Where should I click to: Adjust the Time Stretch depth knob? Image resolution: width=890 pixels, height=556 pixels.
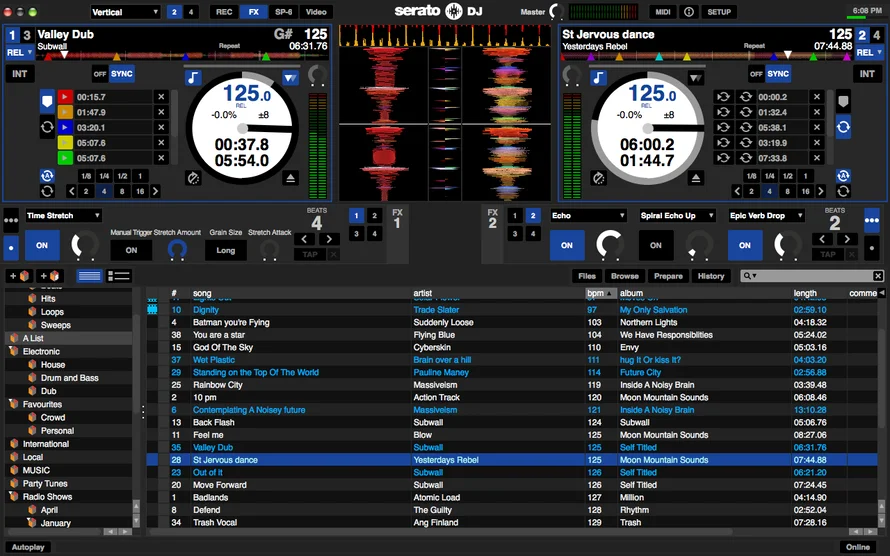85,245
